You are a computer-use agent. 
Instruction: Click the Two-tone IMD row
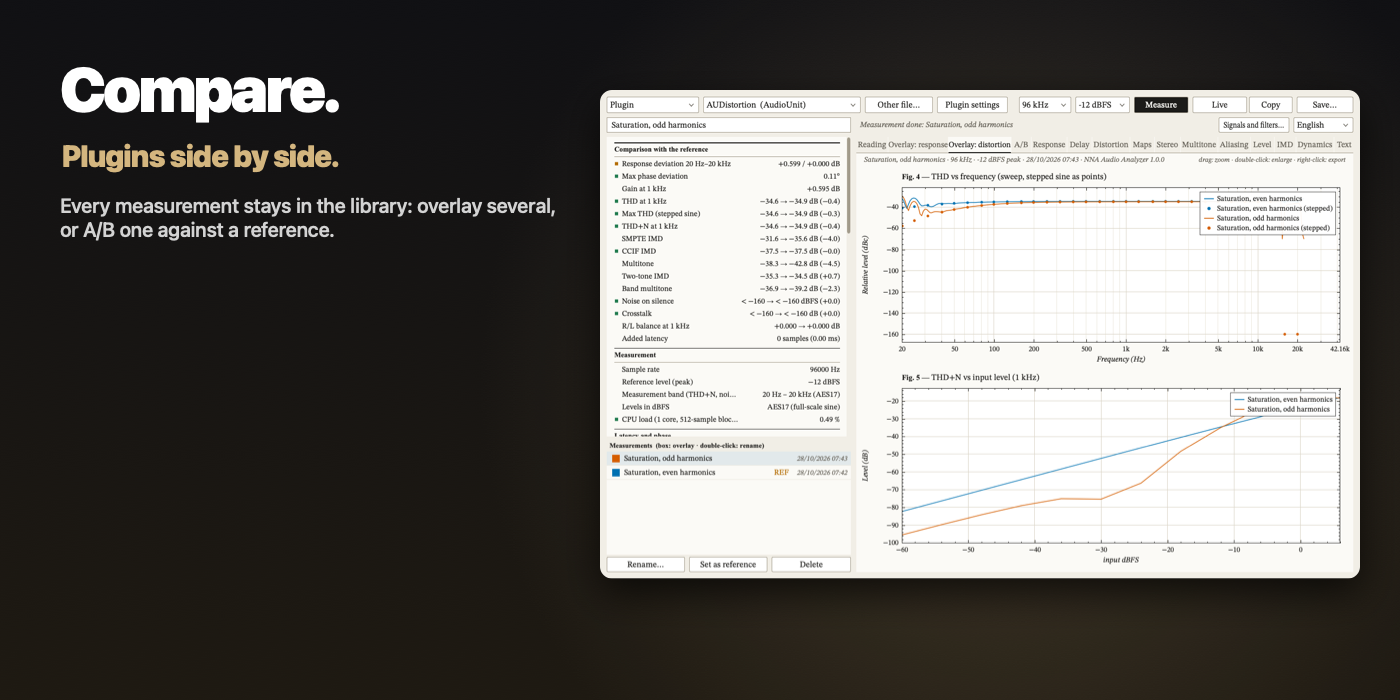click(x=727, y=276)
